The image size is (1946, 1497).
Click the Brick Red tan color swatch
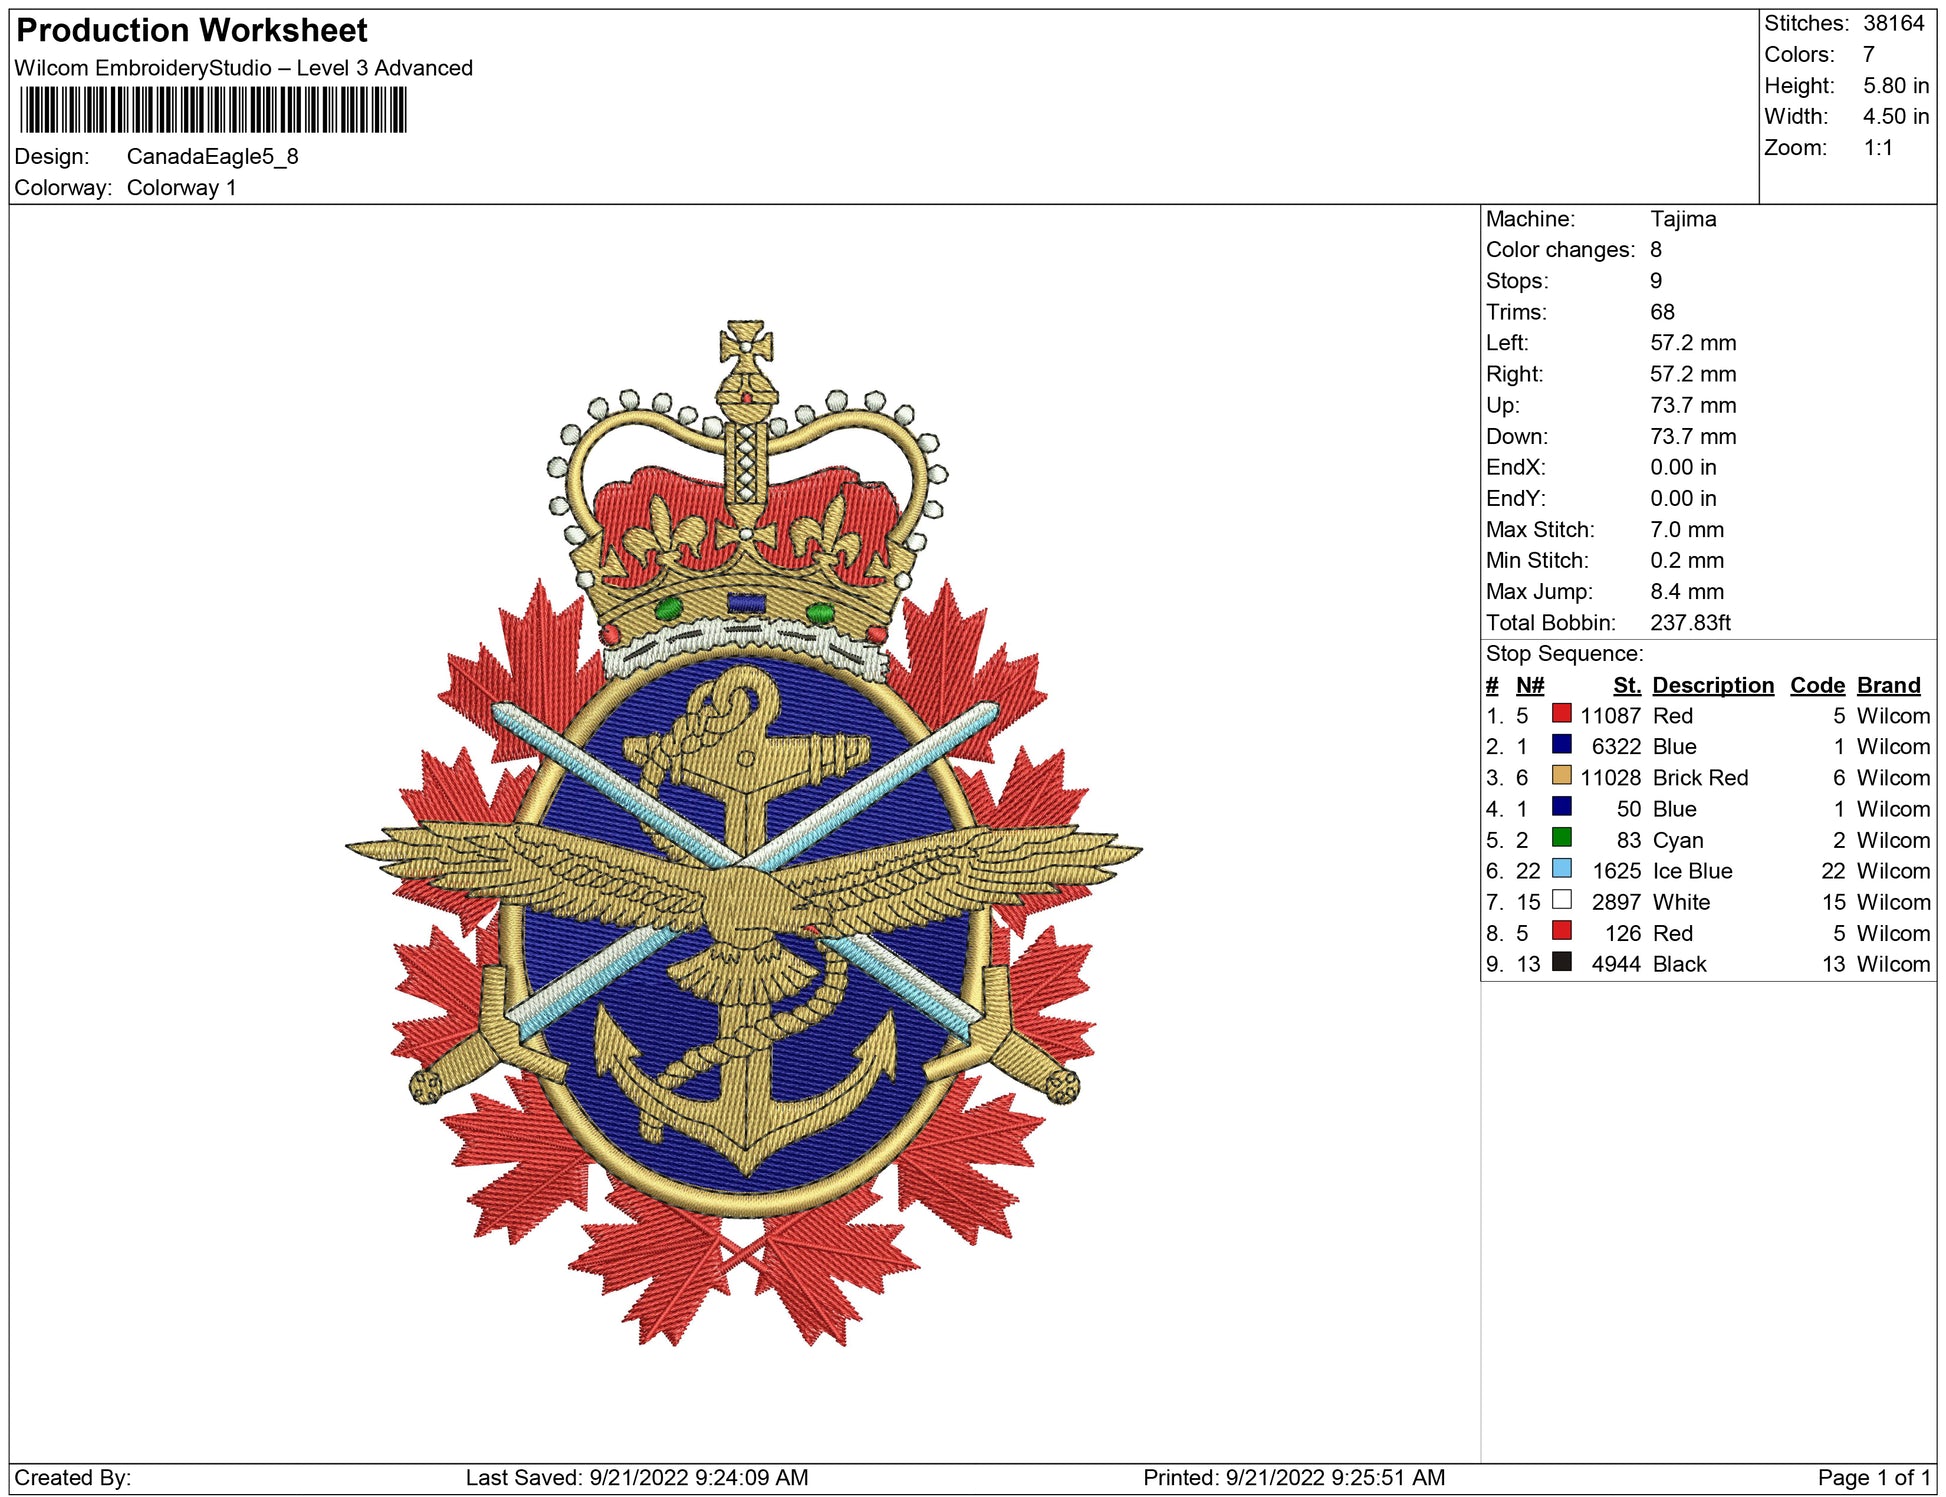[1561, 776]
